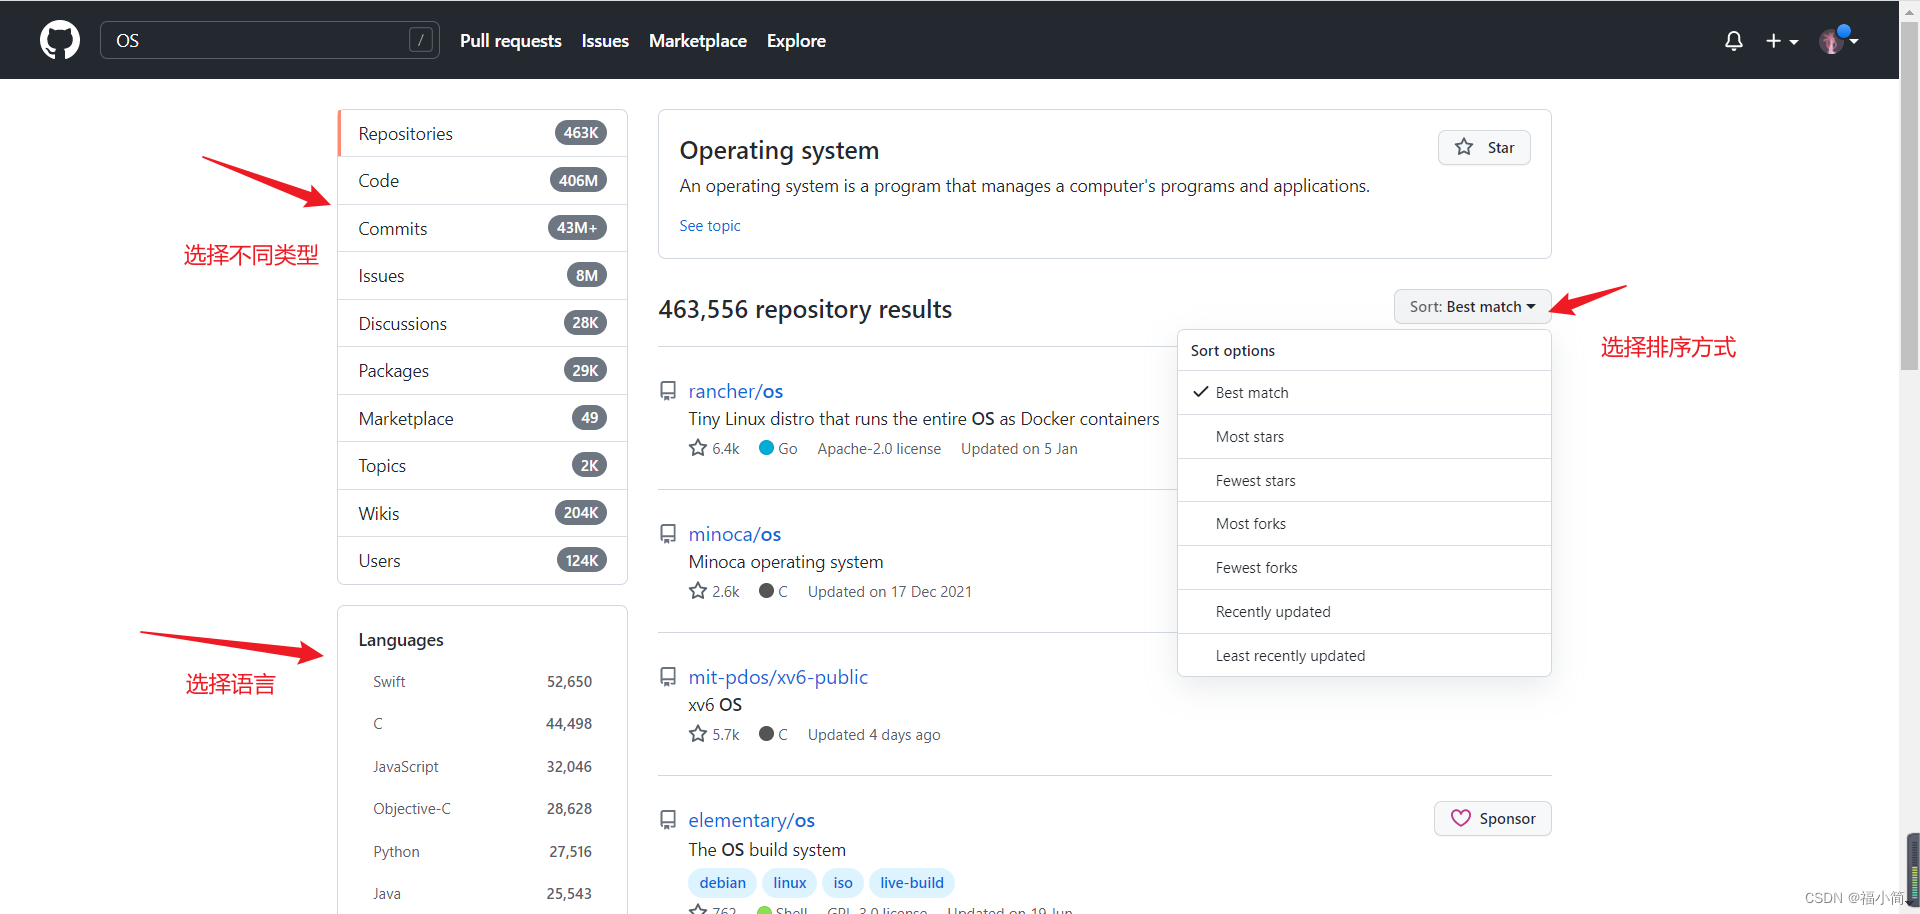Click the repository icon beside minoca/os
This screenshot has width=1920, height=914.
coord(668,534)
